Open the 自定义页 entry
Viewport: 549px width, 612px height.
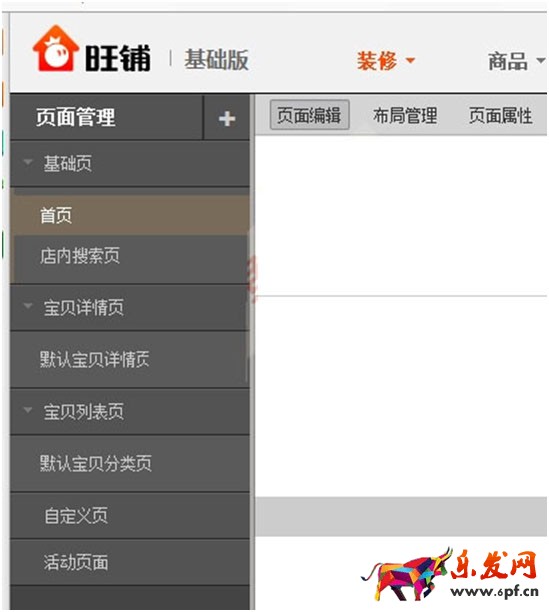tap(130, 516)
